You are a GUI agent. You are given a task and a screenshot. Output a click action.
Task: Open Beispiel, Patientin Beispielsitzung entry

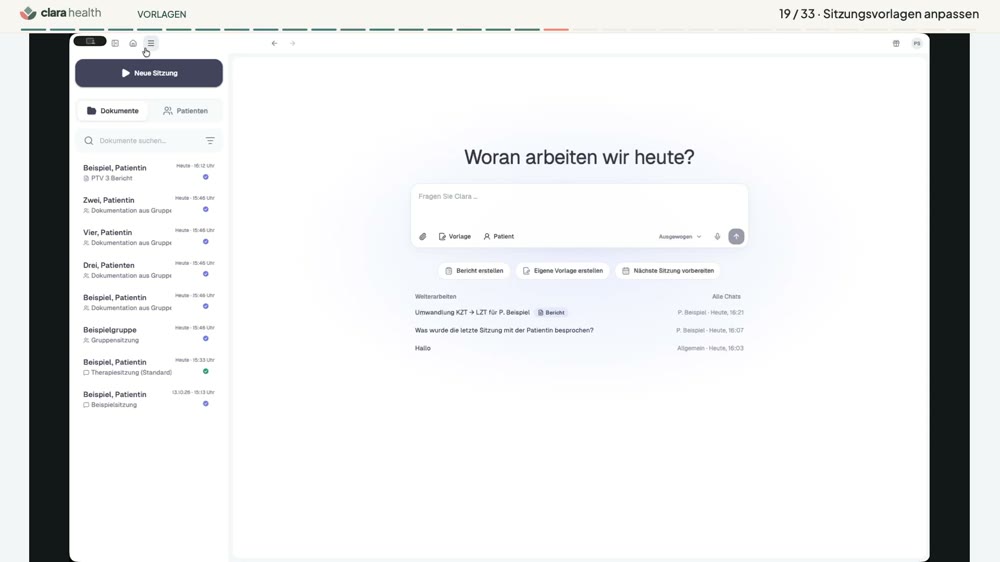(149, 400)
